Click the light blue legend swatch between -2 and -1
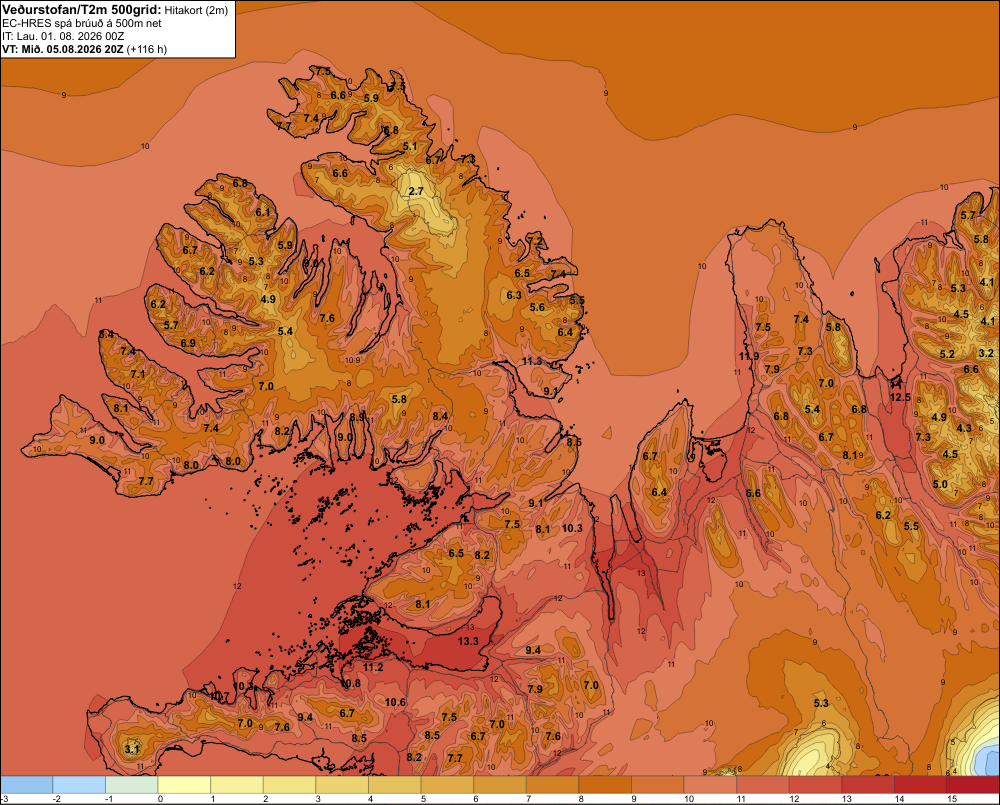1000x805 pixels. coord(79,785)
